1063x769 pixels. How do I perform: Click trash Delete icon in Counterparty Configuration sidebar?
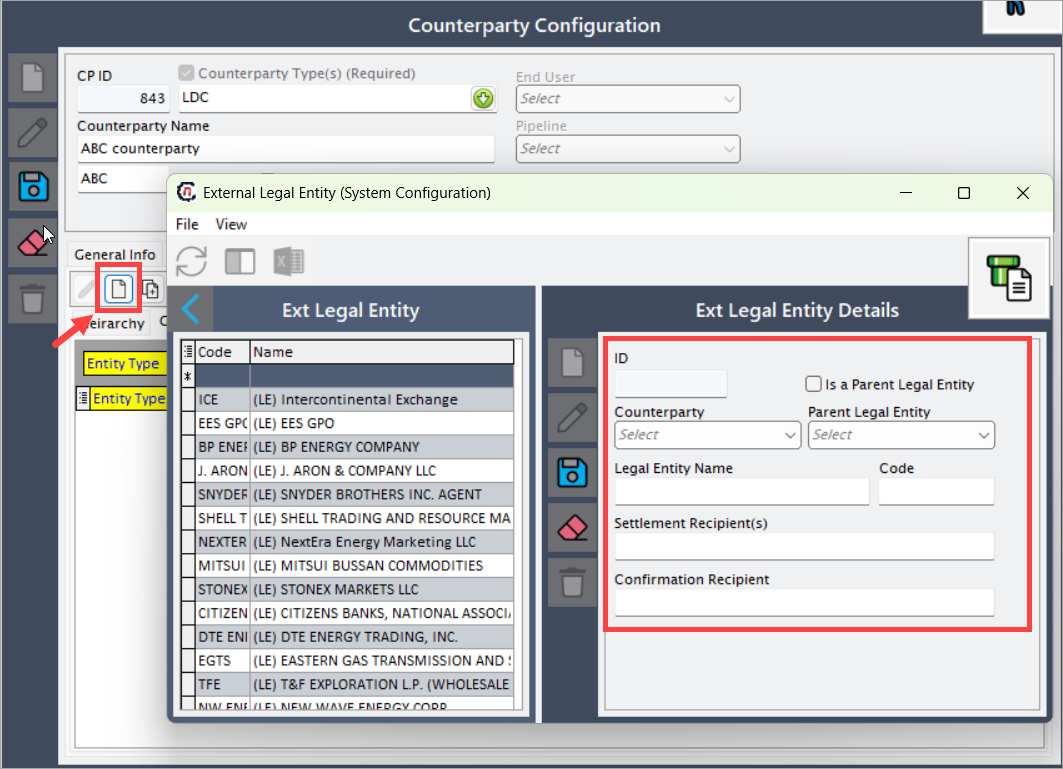33,298
